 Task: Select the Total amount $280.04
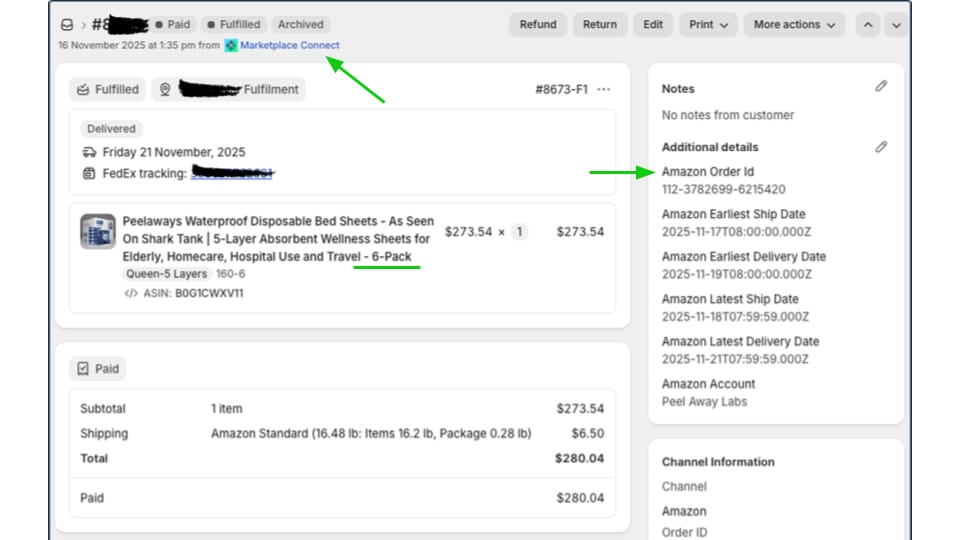pyautogui.click(x=580, y=459)
